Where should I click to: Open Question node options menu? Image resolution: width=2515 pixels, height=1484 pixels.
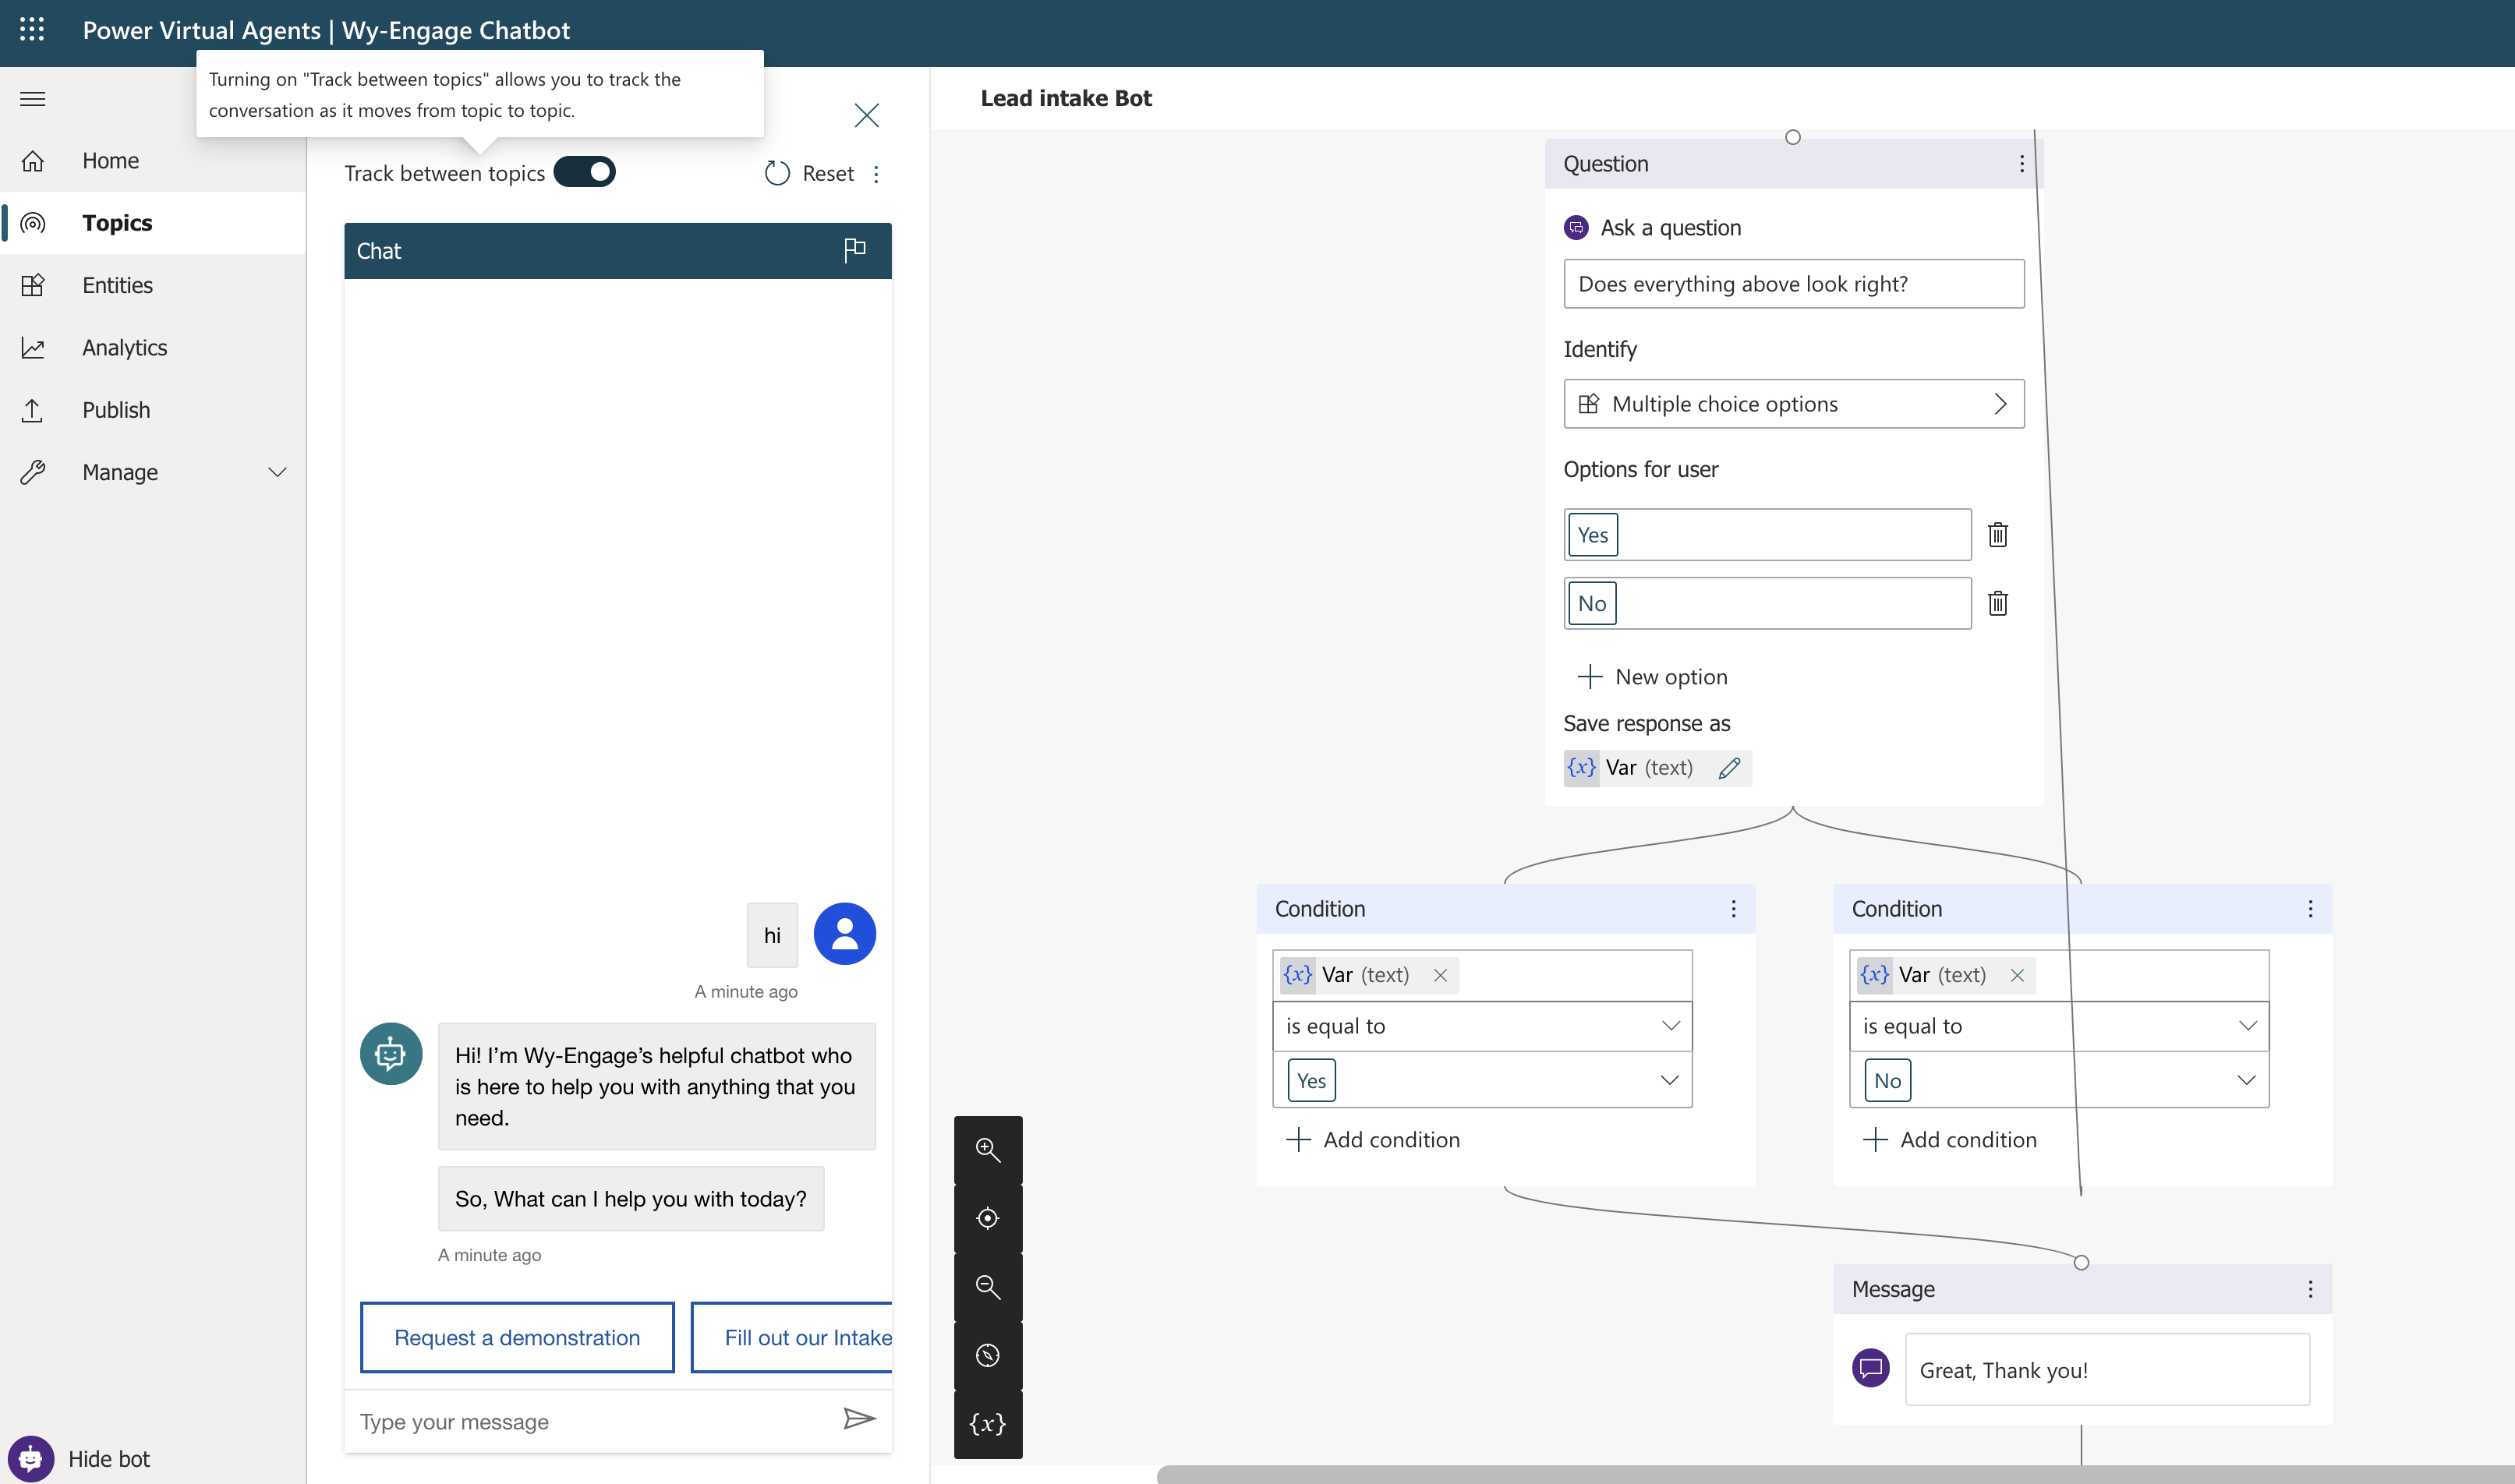tap(2022, 163)
